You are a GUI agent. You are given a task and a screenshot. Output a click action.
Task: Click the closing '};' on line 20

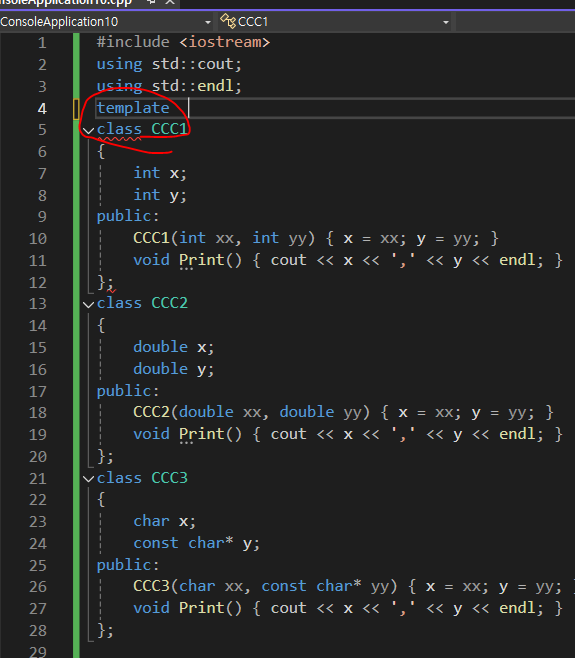click(105, 456)
